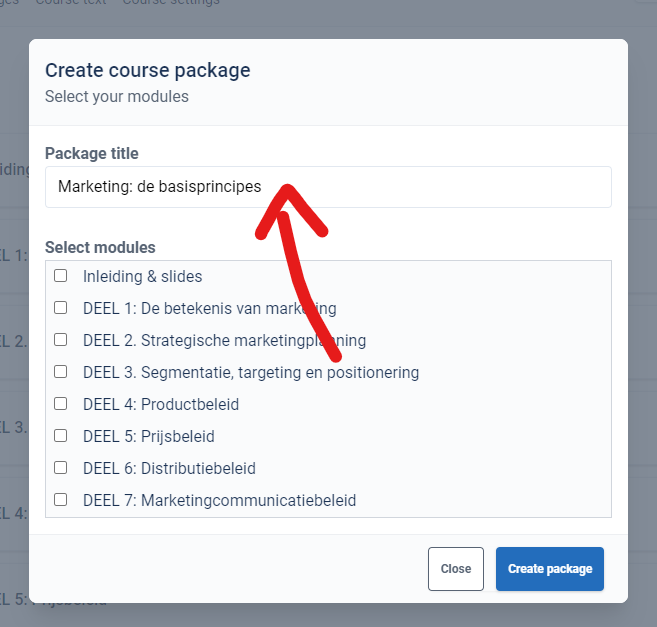The width and height of the screenshot is (657, 627).
Task: Tick the Inleiding & slides checkbox
Action: [60, 276]
